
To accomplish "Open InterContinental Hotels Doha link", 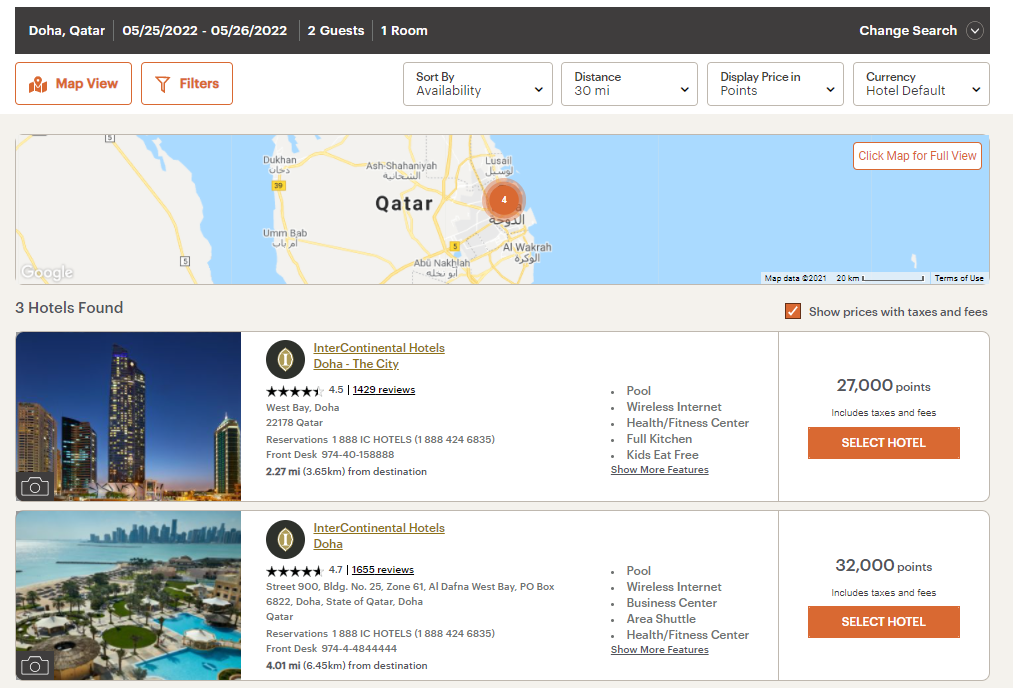I will coord(379,536).
